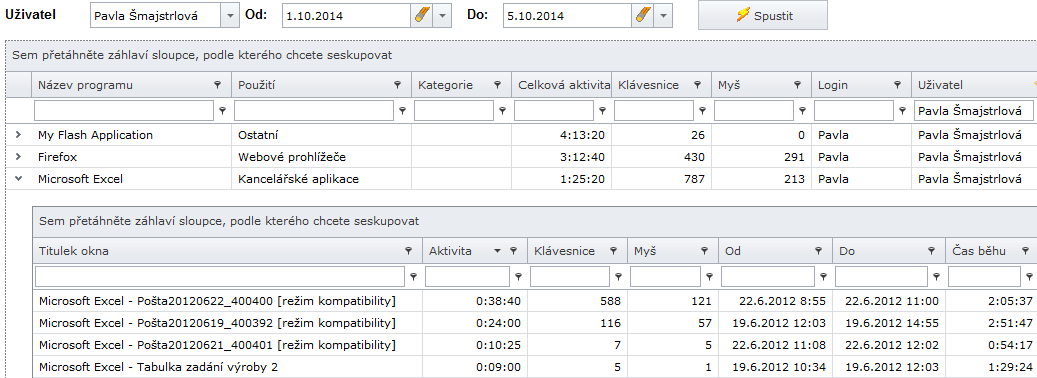1037x378 pixels.
Task: Open filter options beside Login filter box
Action: pyautogui.click(x=902, y=111)
